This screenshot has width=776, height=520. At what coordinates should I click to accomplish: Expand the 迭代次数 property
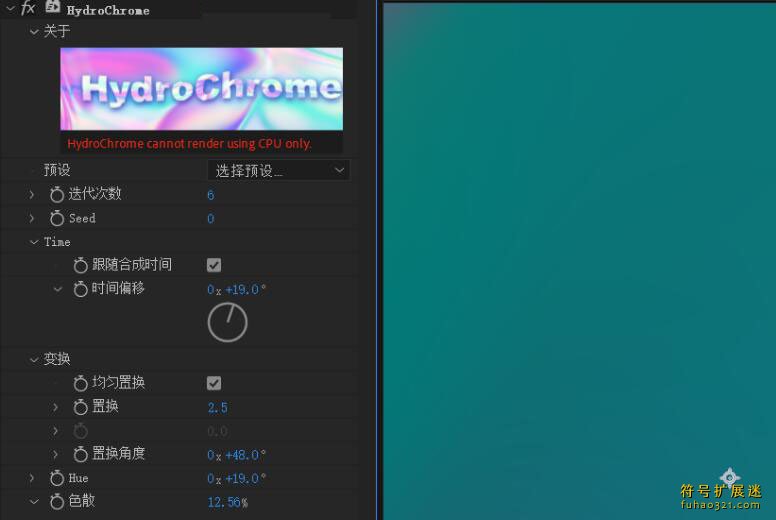[32, 194]
